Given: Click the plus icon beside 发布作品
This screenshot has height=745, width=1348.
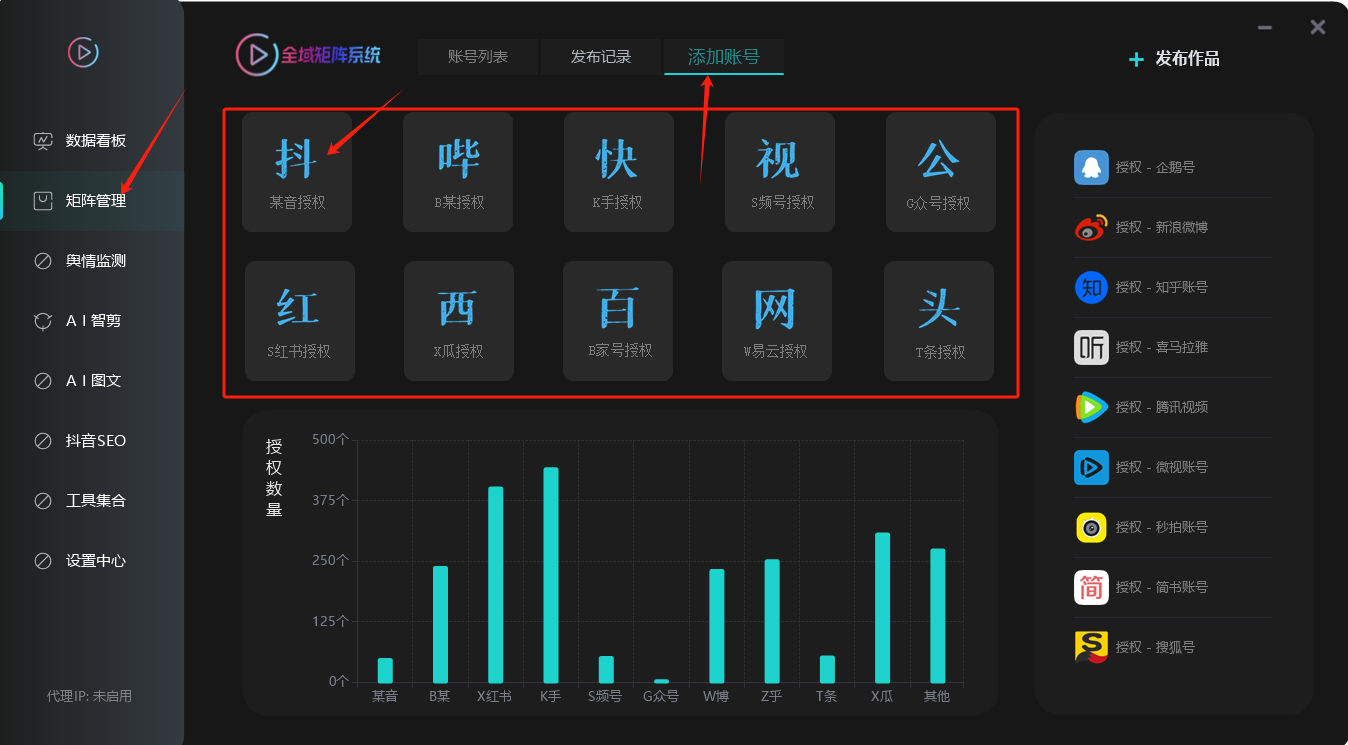Looking at the screenshot, I should 1136,59.
